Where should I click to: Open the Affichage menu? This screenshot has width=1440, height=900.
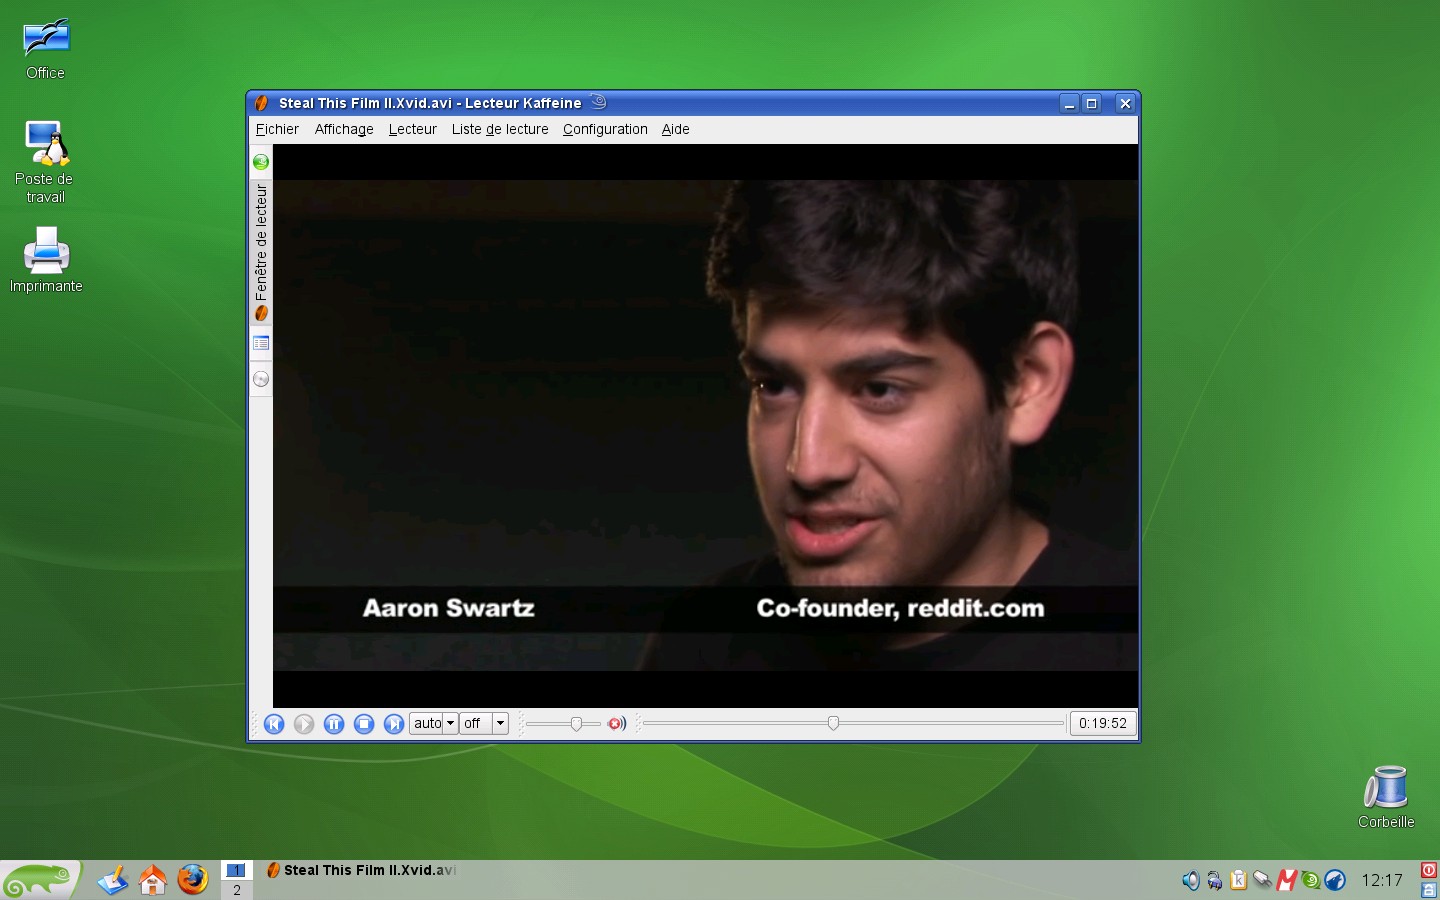pos(344,129)
